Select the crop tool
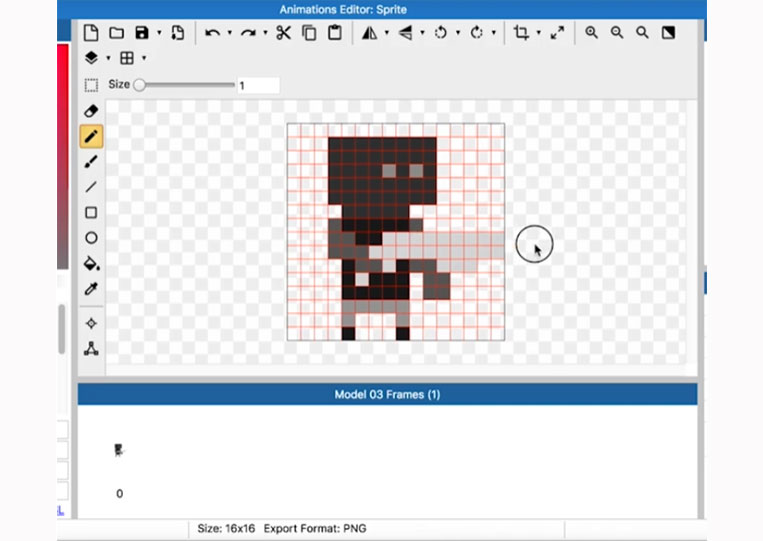This screenshot has height=541, width=763. point(521,33)
